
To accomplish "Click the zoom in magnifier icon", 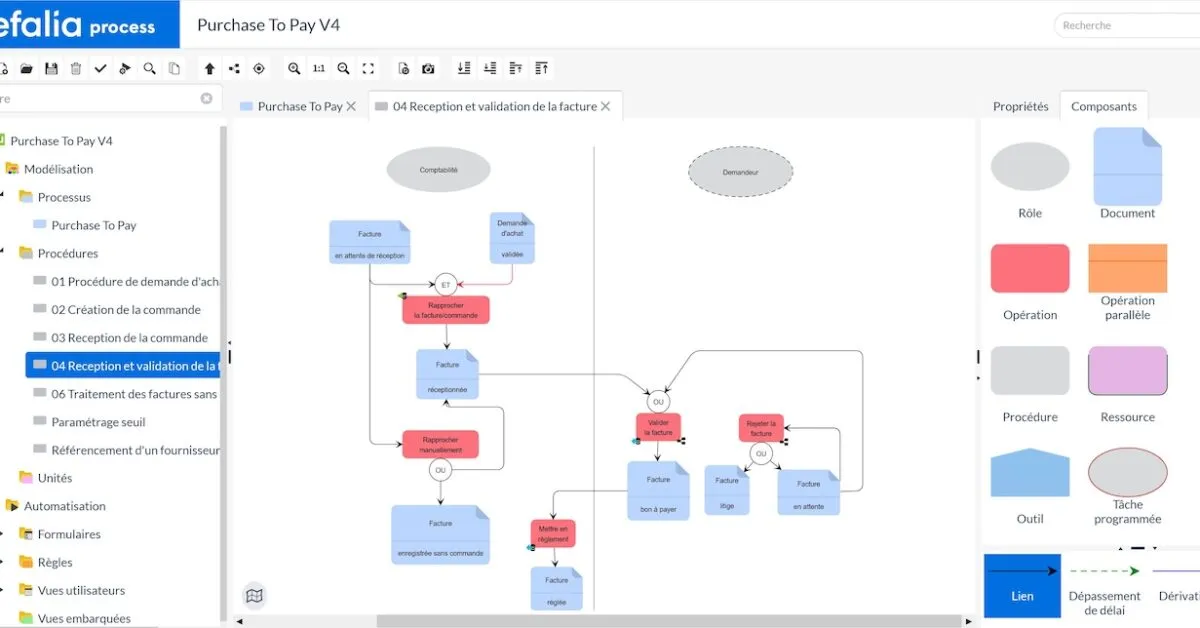I will pos(294,69).
